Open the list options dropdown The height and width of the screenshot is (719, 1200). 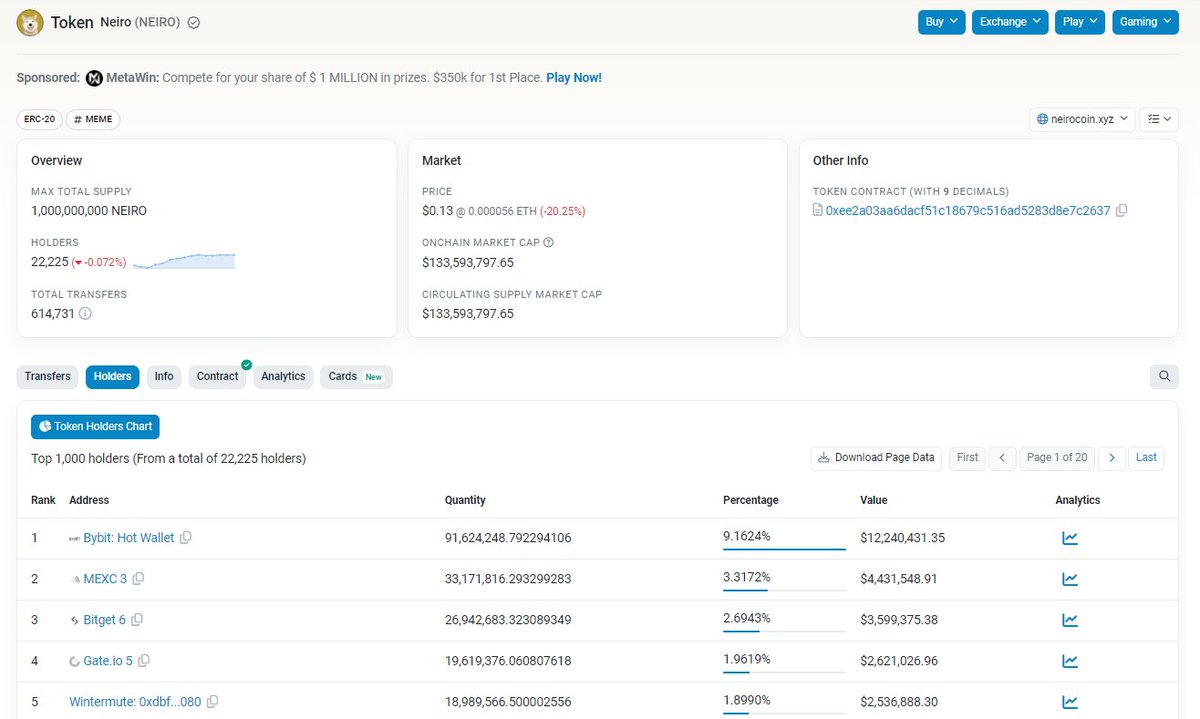click(x=1160, y=119)
